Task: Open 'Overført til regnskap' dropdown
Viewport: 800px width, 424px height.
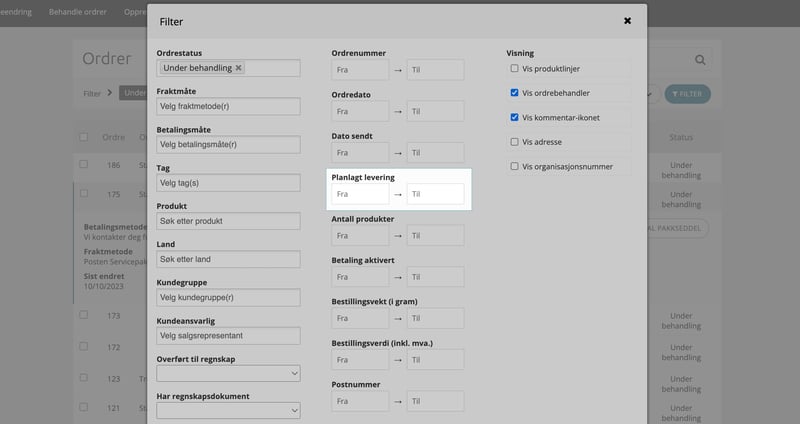Action: (x=228, y=373)
